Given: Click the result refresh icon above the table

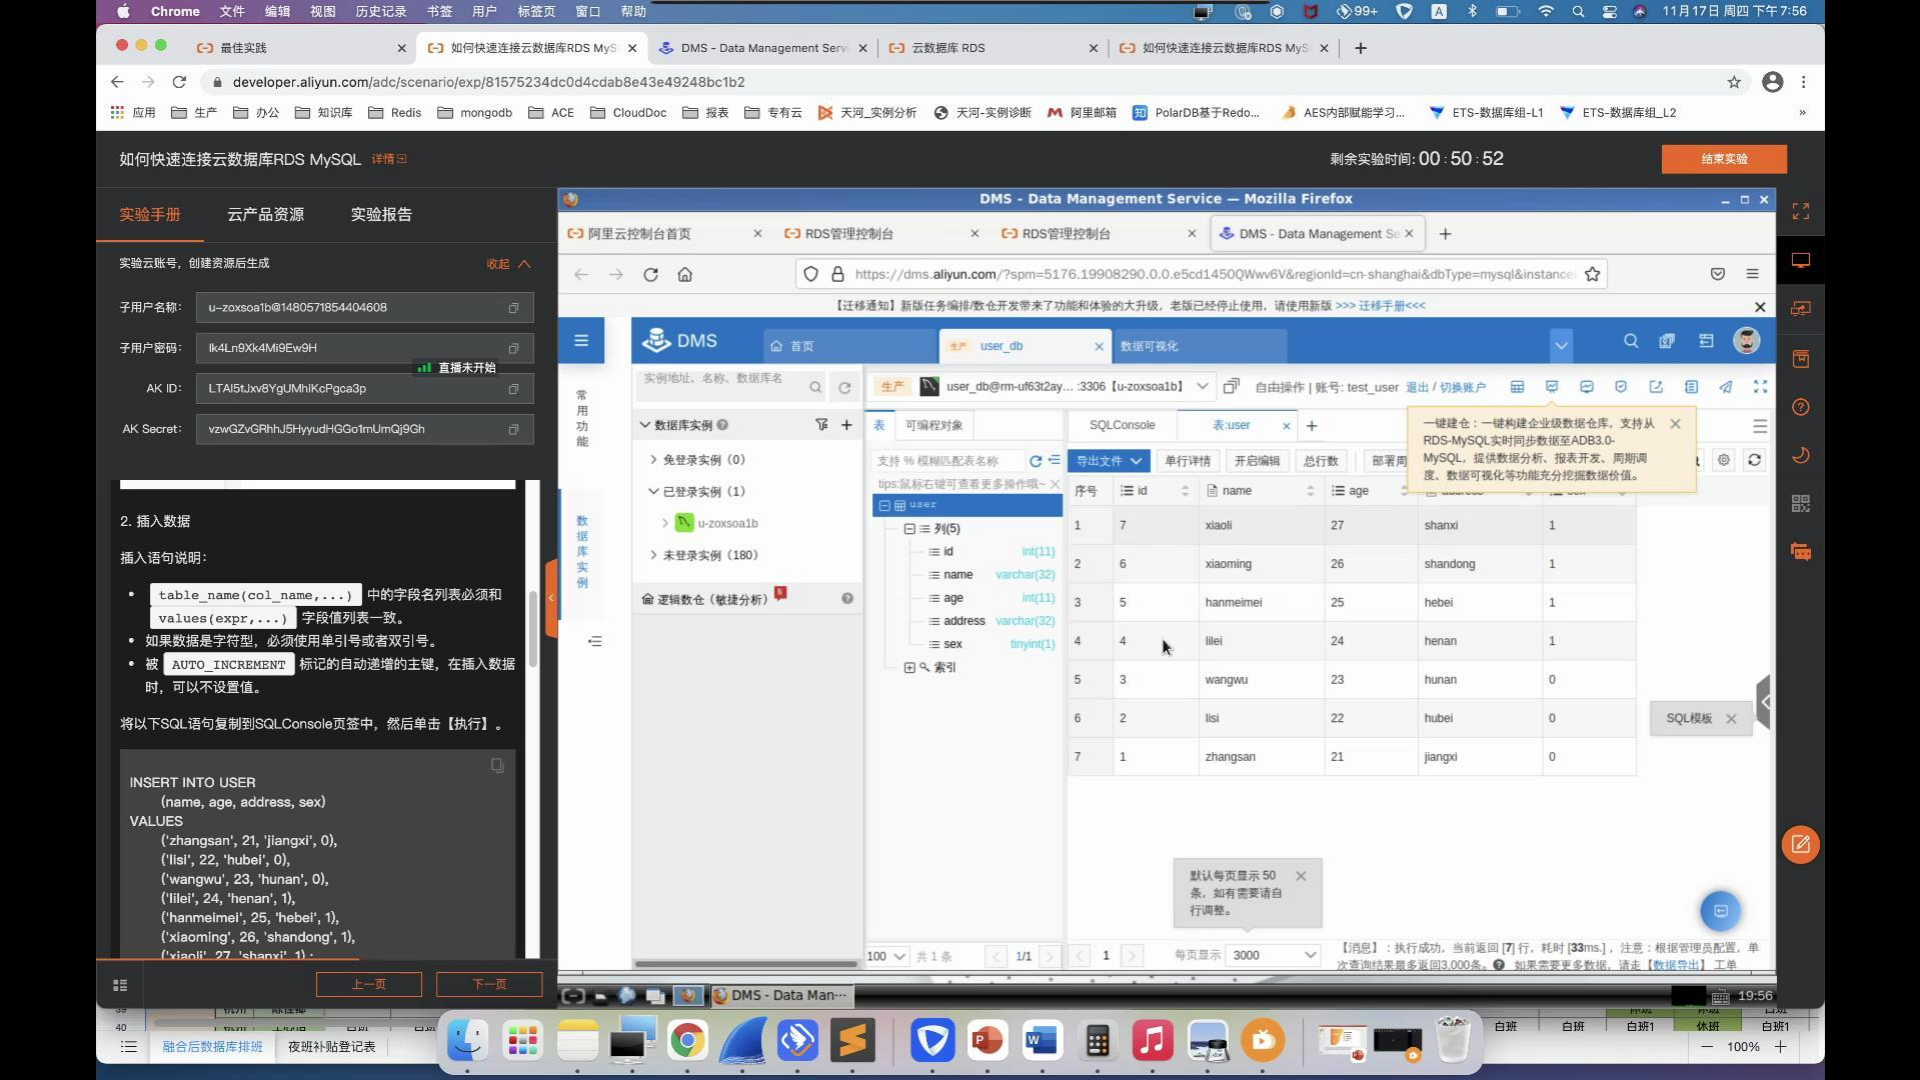Looking at the screenshot, I should pyautogui.click(x=1754, y=460).
